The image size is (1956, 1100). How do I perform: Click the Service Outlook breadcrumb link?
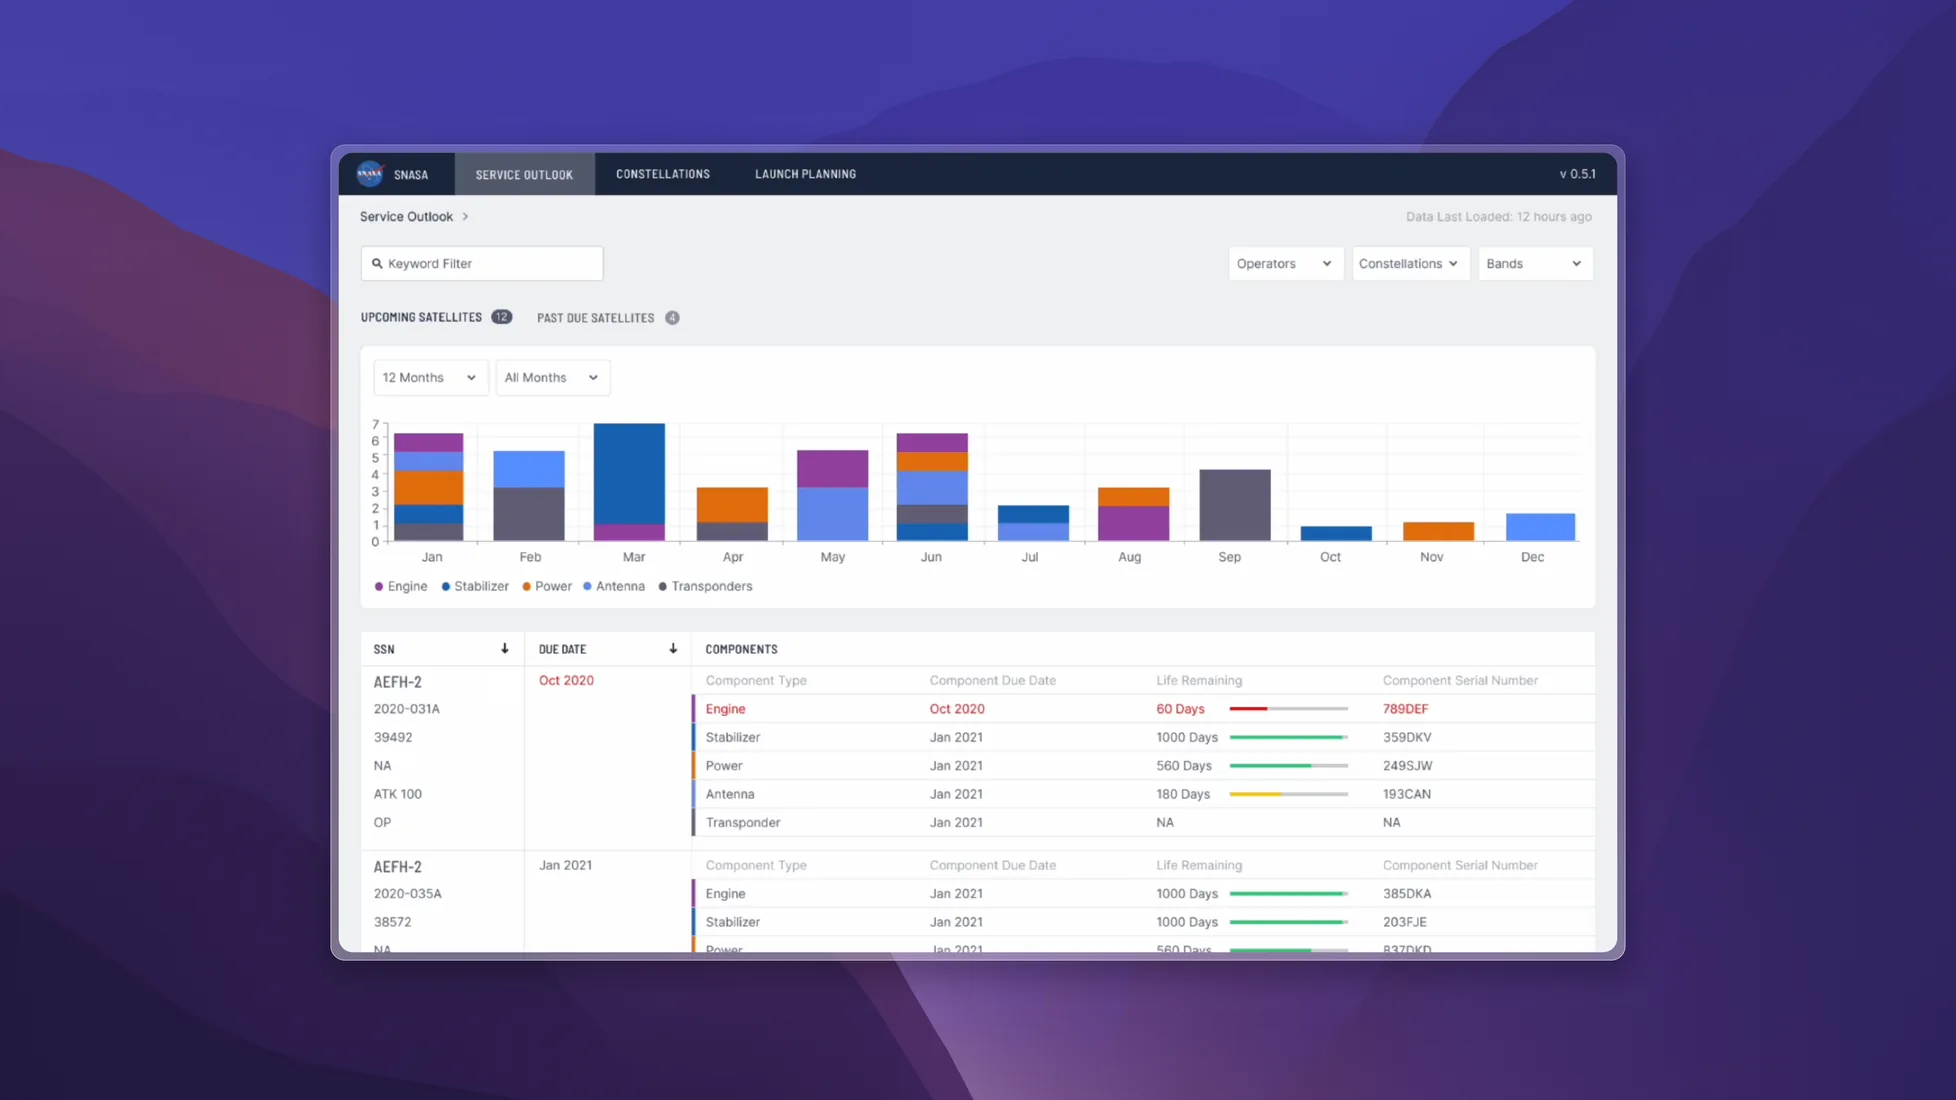coord(406,217)
